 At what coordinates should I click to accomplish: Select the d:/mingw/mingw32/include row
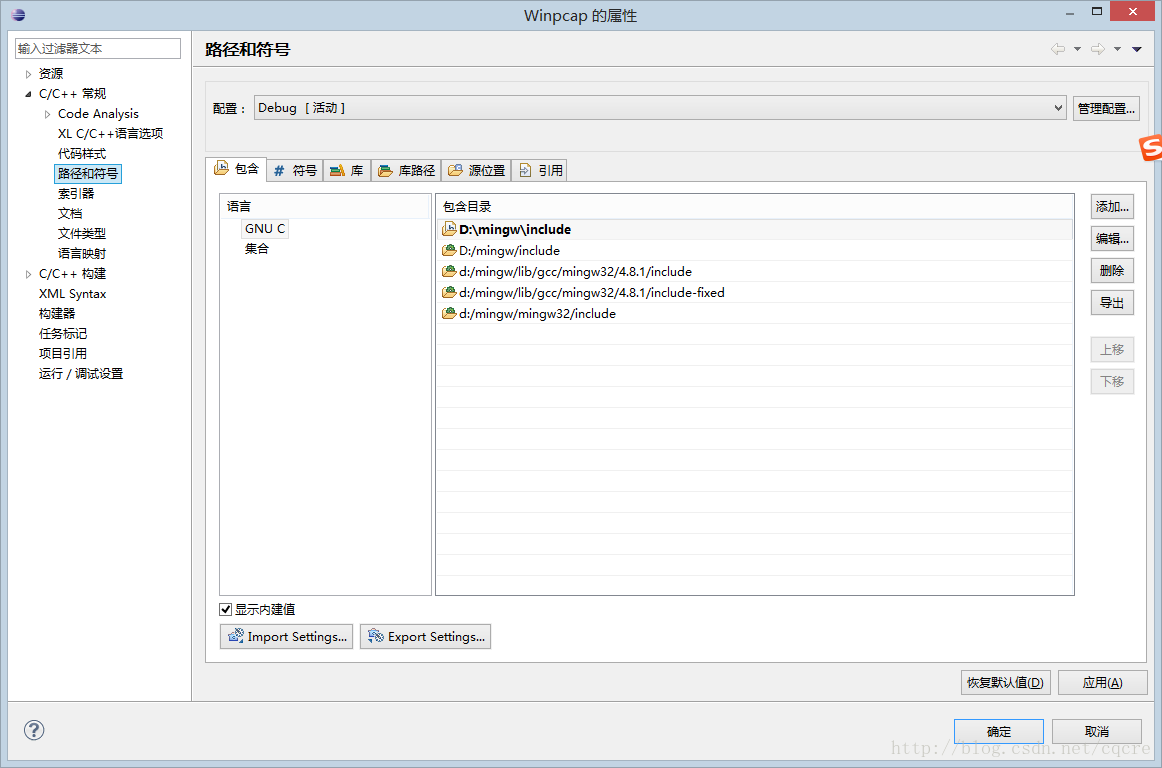tap(754, 314)
